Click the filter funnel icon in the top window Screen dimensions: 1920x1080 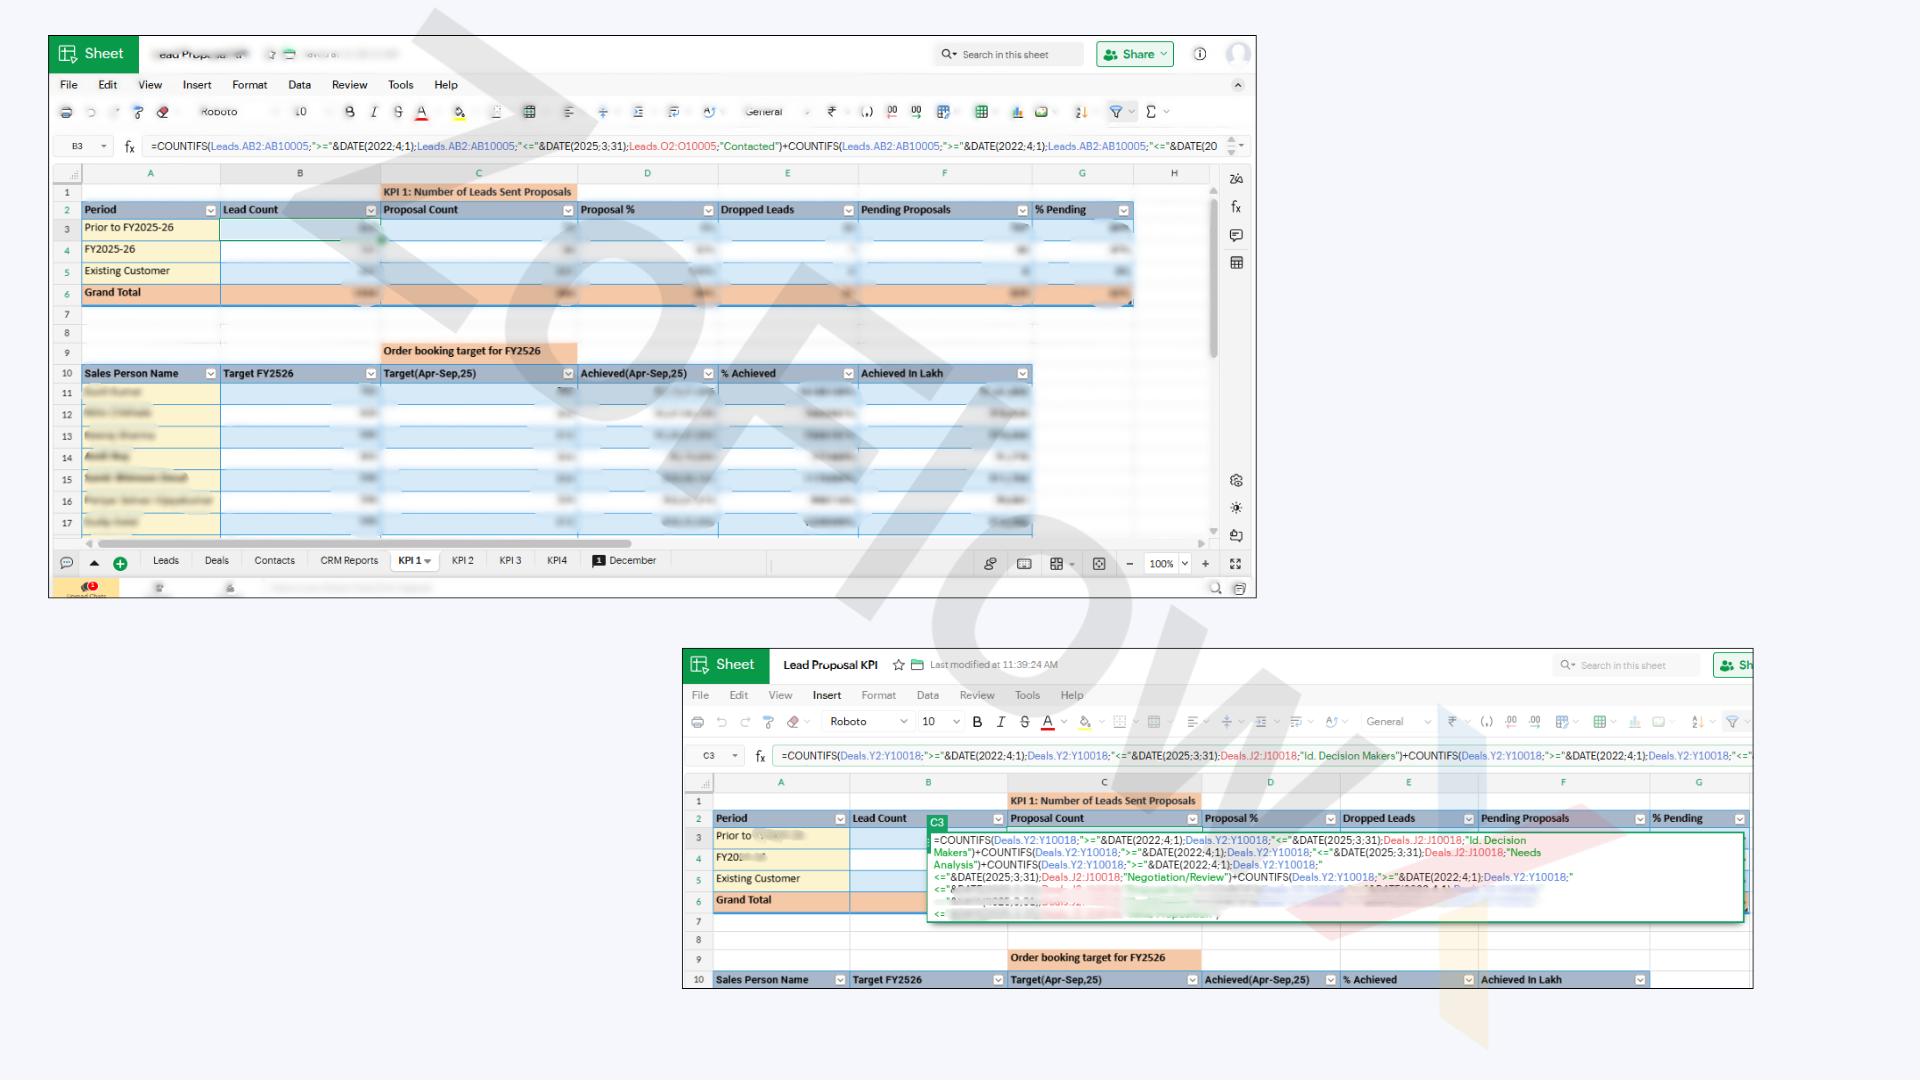click(x=1116, y=112)
